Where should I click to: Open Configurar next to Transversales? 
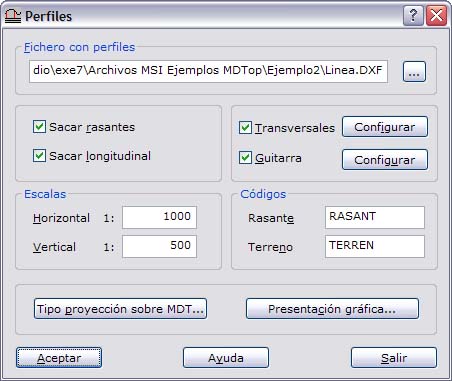[x=385, y=127]
